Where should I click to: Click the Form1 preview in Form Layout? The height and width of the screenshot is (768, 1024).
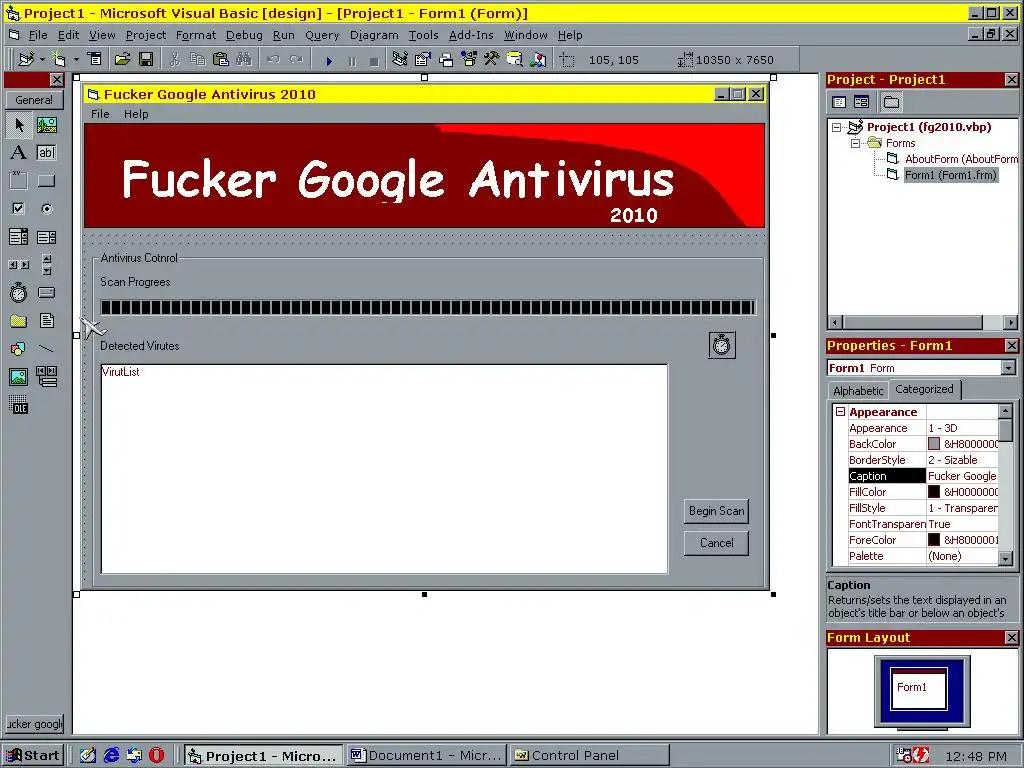tap(919, 688)
